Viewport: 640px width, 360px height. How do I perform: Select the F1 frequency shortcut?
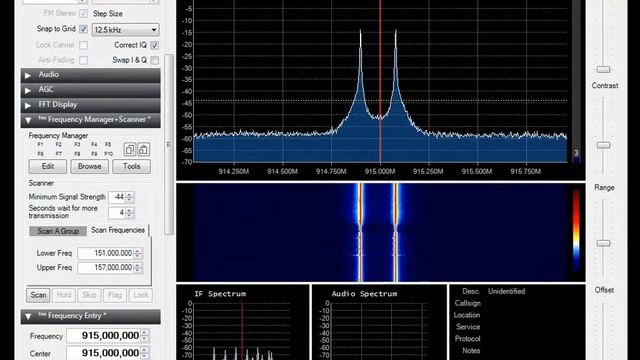pyautogui.click(x=40, y=144)
